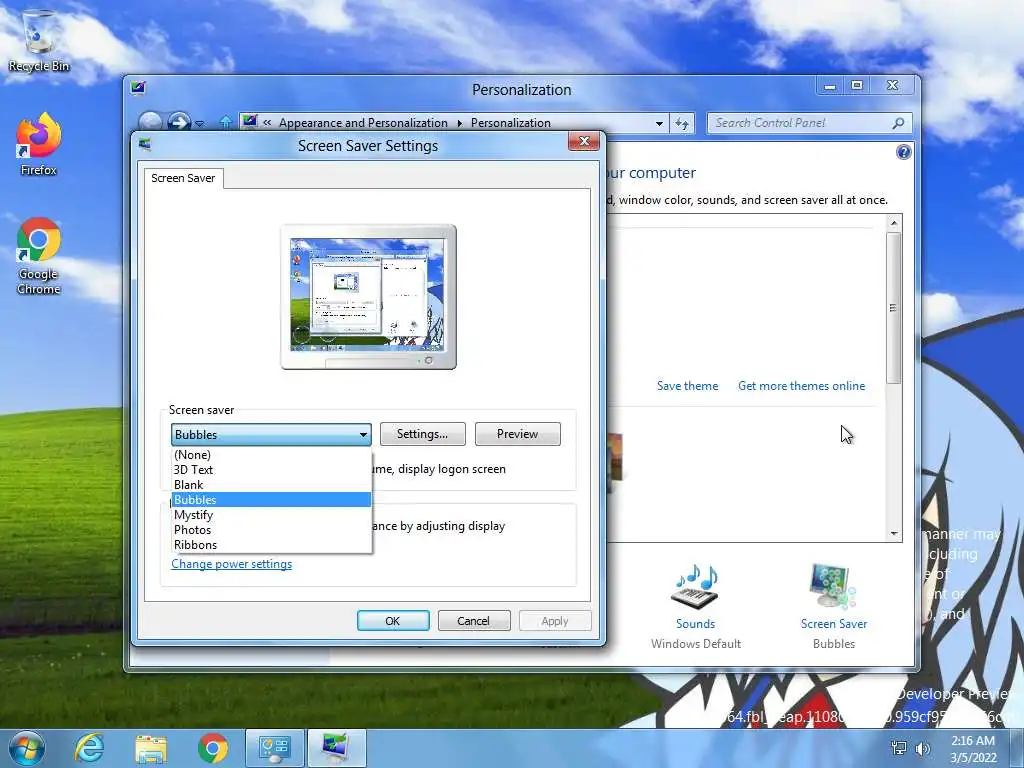Choose Mystify screen saver
Viewport: 1024px width, 768px height.
pos(271,515)
